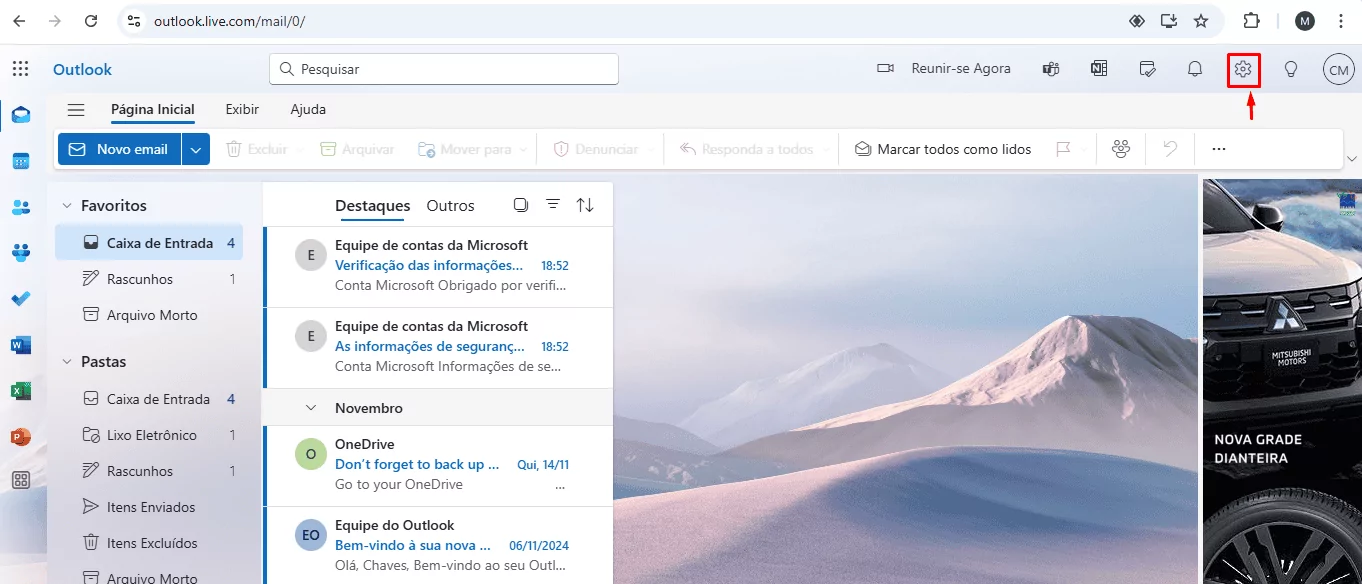This screenshot has width=1362, height=584.
Task: Open PowerPoint in the left sidebar
Action: click(21, 437)
